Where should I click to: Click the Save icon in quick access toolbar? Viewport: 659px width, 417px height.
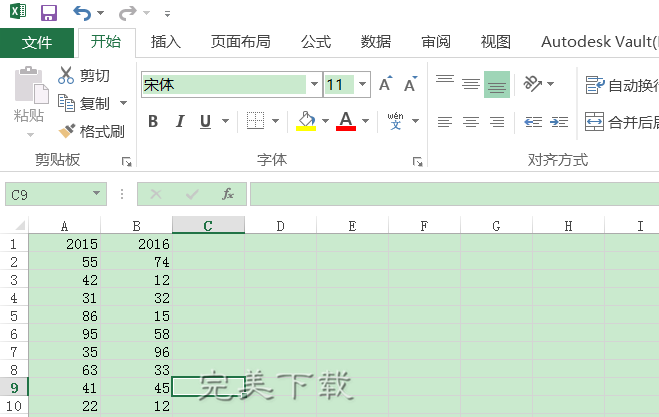49,13
